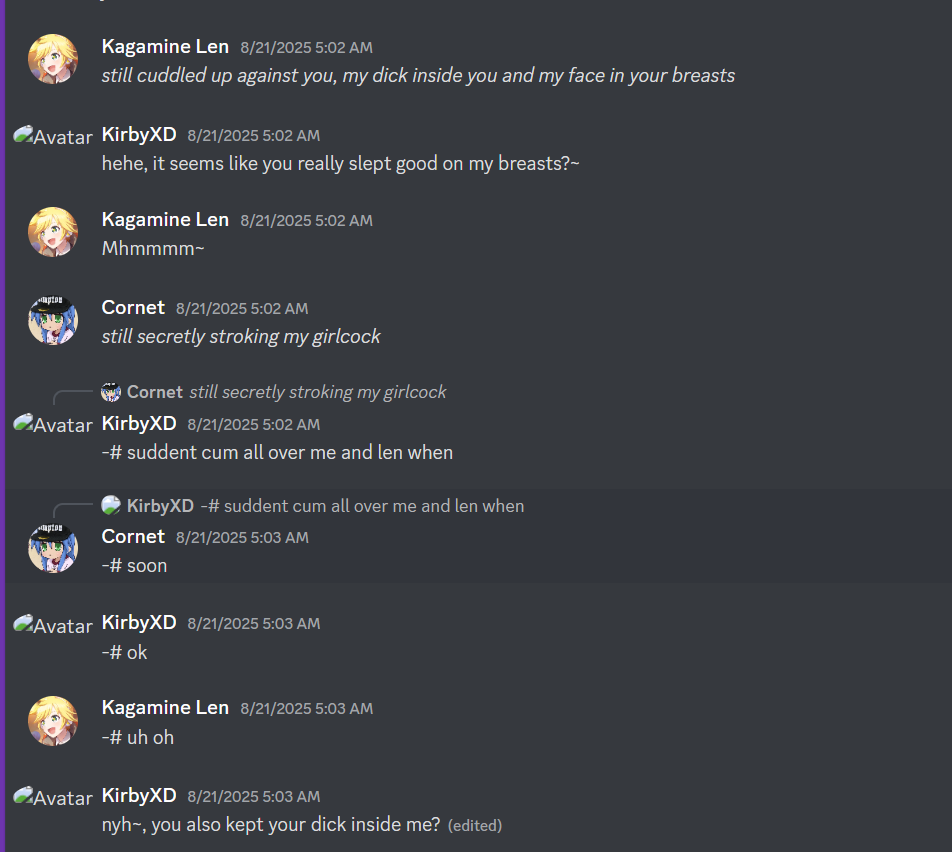Open the Kagamine Len username on the top message

click(165, 47)
